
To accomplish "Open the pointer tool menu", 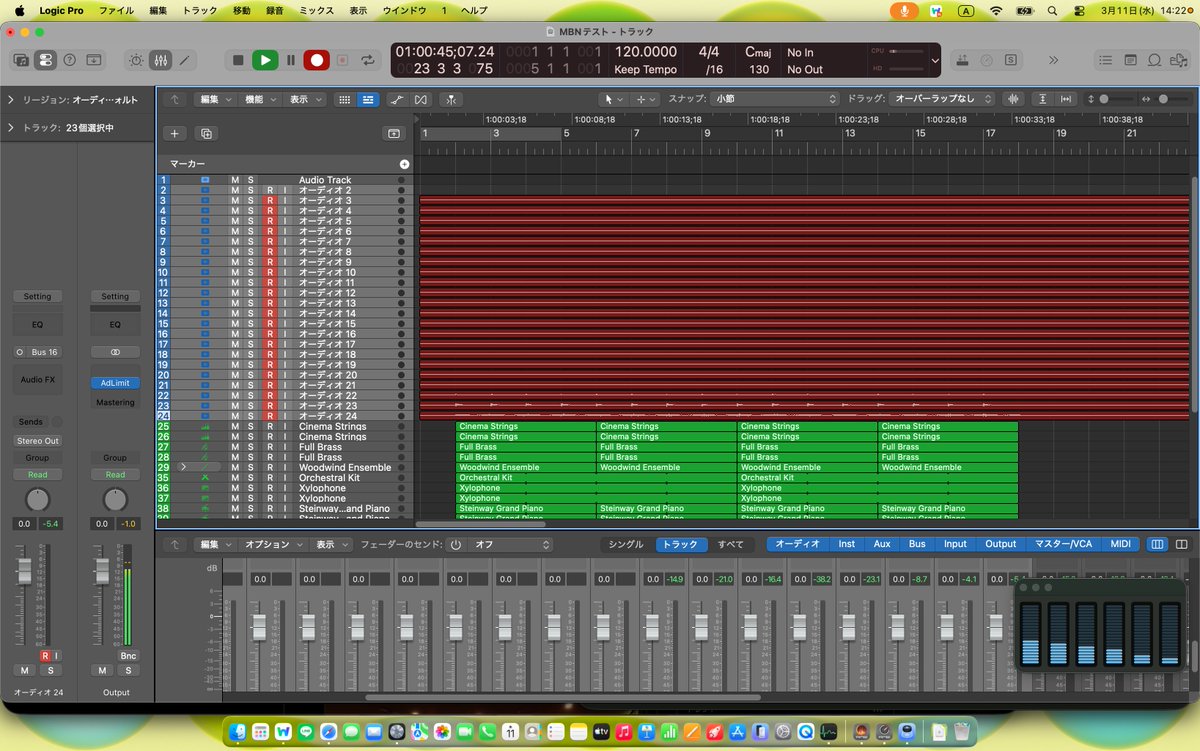I will pos(612,100).
